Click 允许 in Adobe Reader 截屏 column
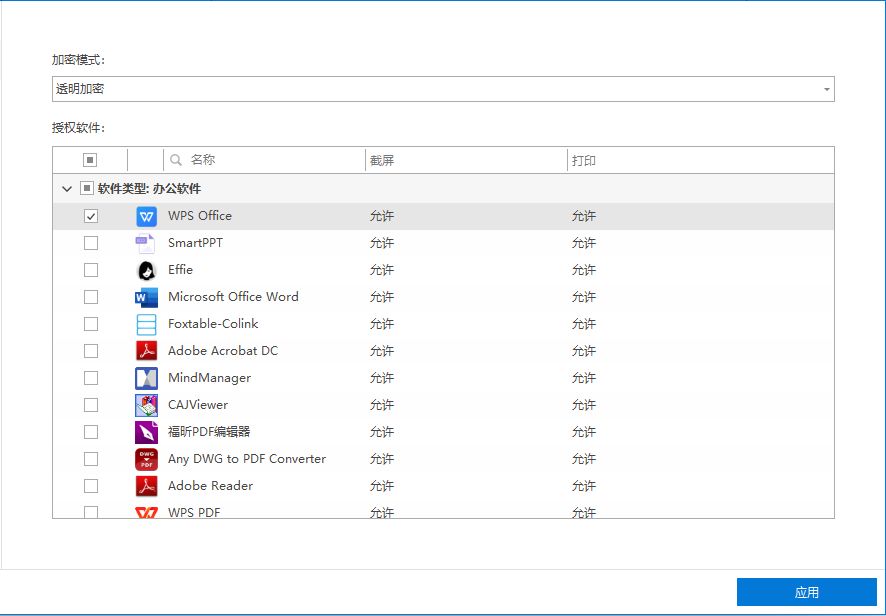The image size is (886, 616). [382, 485]
